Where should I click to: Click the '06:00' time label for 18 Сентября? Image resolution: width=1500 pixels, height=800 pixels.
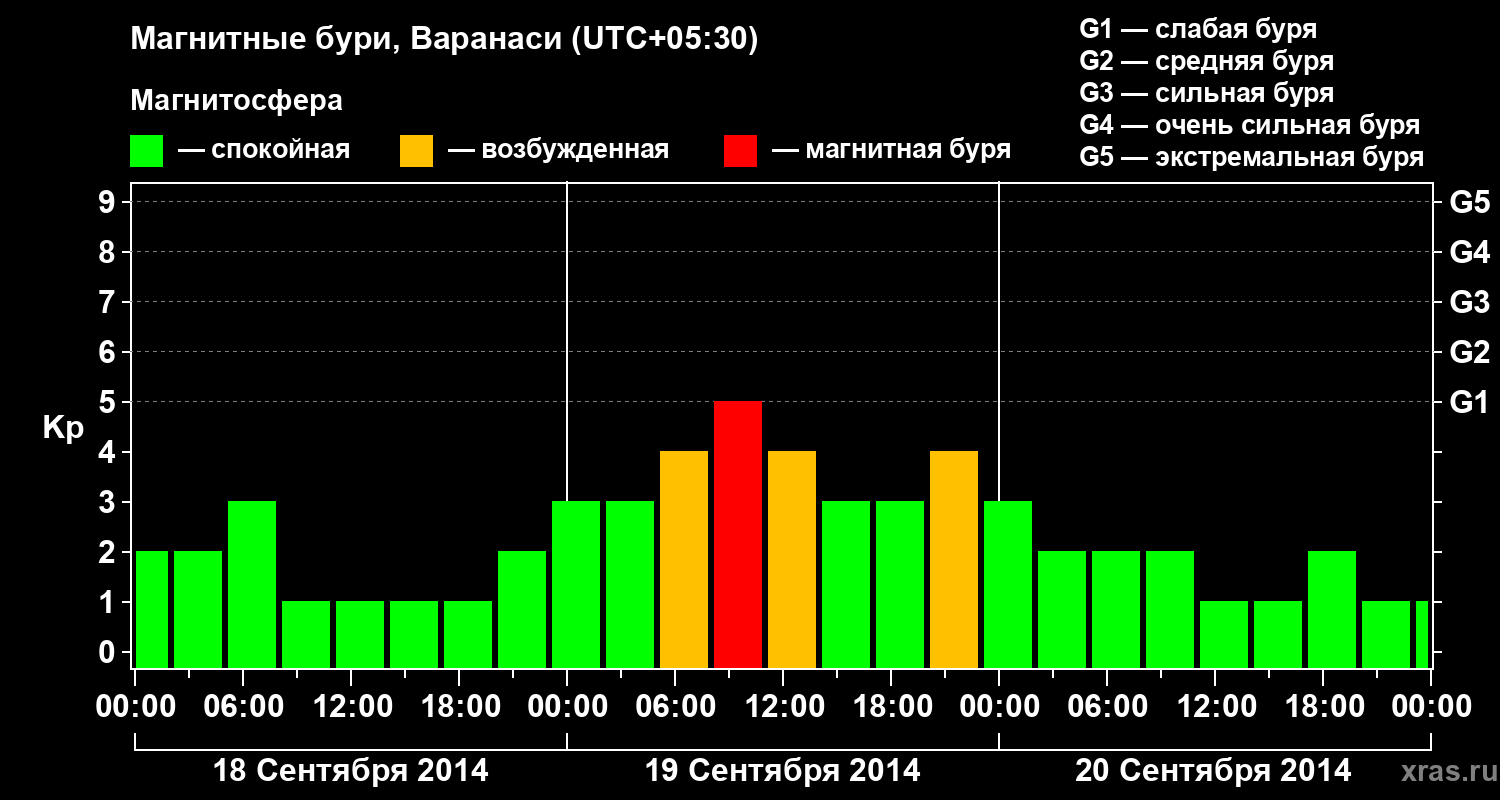click(x=243, y=707)
